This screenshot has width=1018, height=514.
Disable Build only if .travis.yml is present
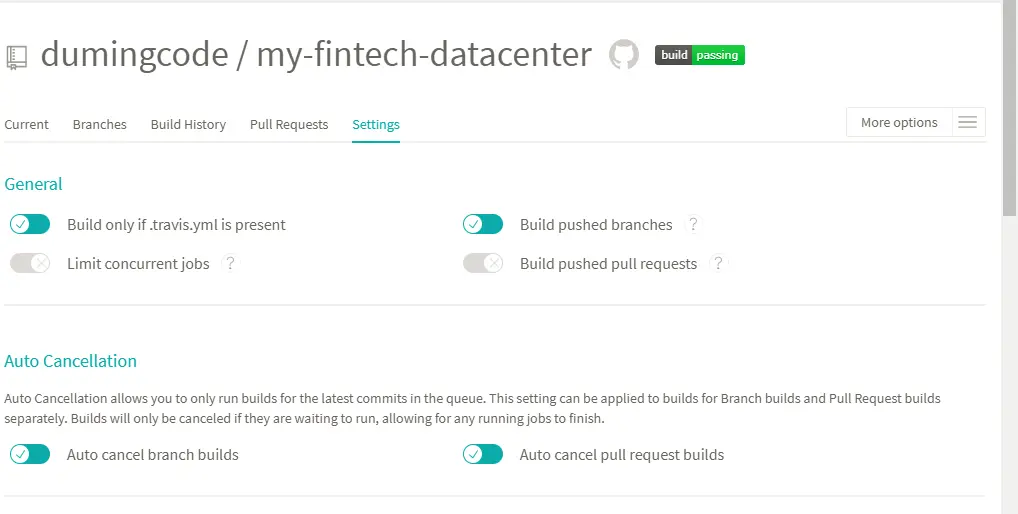30,225
